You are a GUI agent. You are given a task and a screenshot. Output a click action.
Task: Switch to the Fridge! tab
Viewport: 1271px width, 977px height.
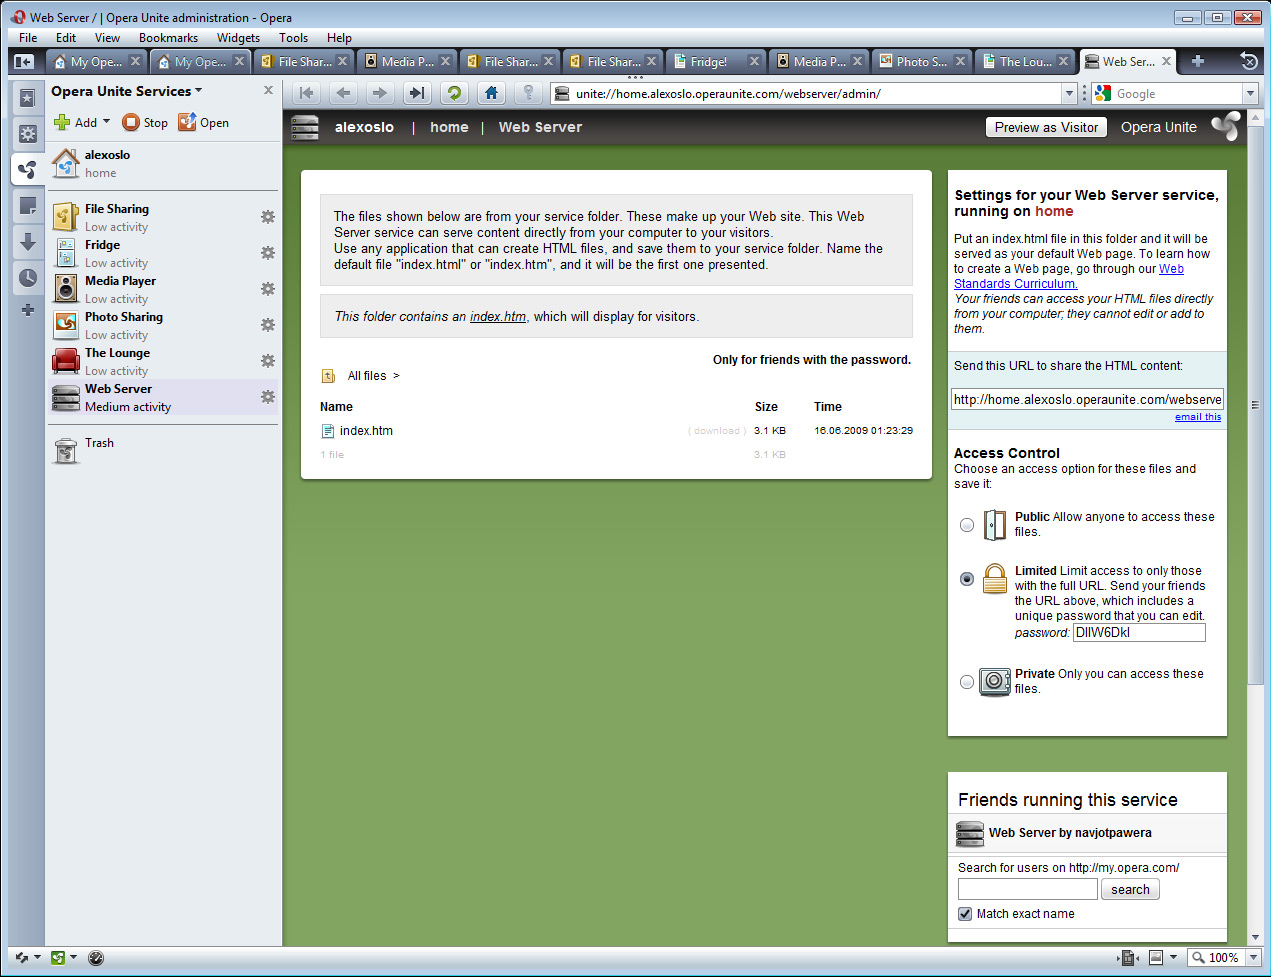pos(708,62)
